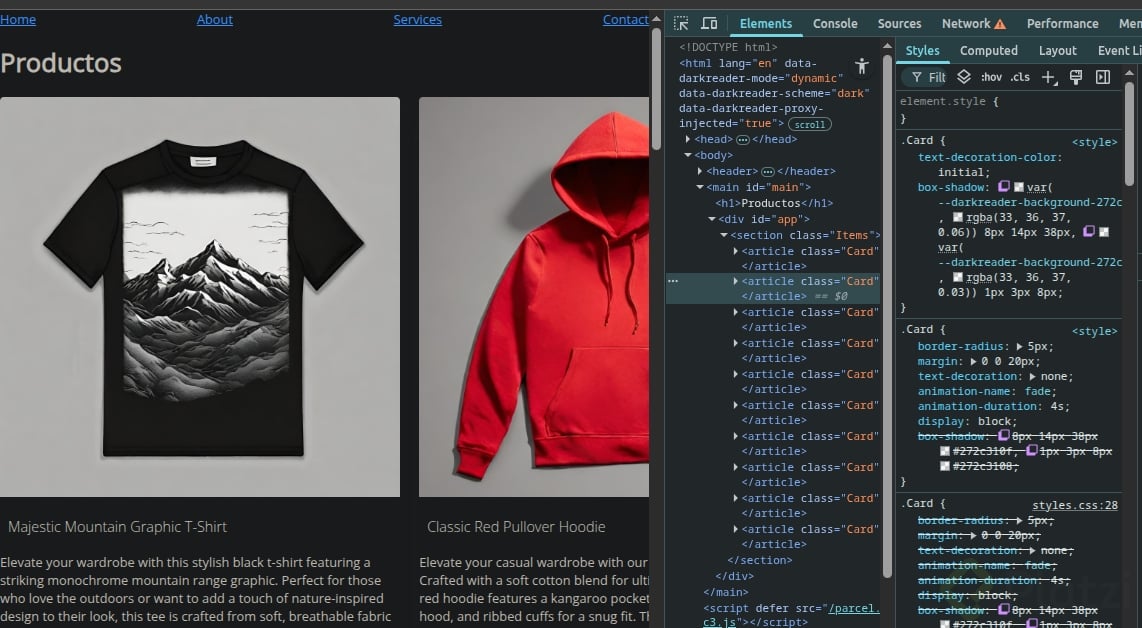
Task: Click the warning icon beside Network
Action: 1000,24
